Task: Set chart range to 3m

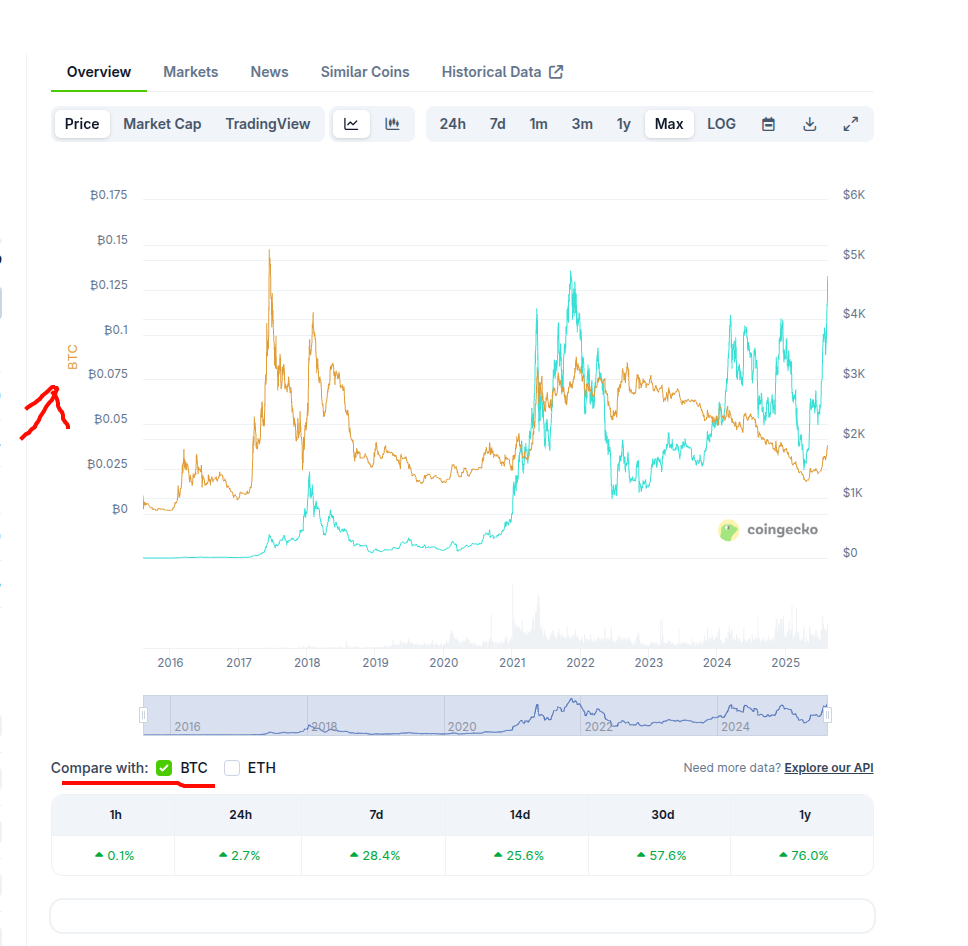Action: [582, 124]
